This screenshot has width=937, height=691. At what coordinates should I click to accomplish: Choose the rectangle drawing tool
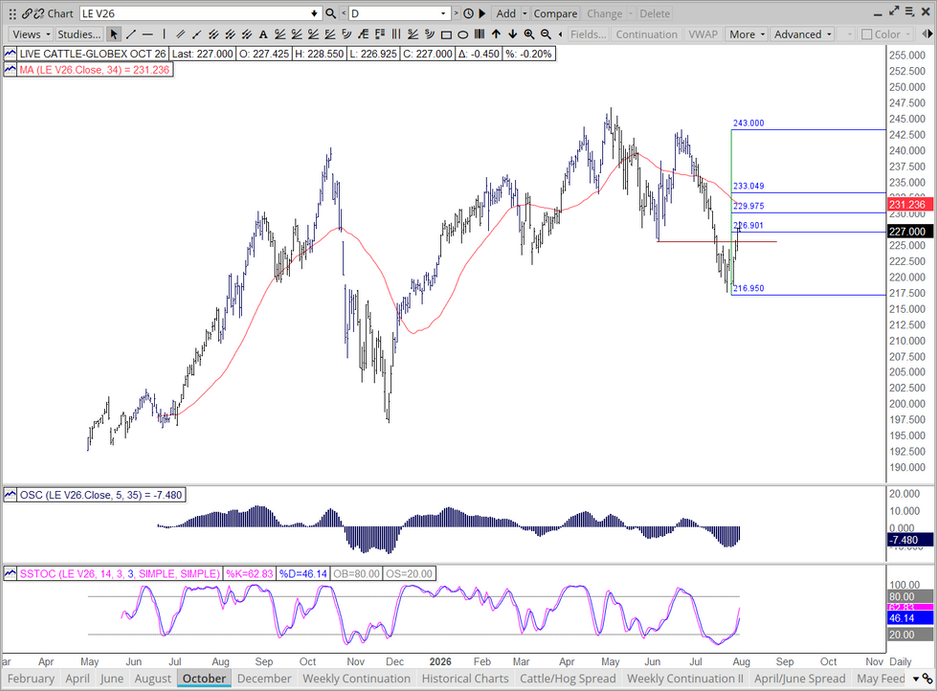[446, 34]
